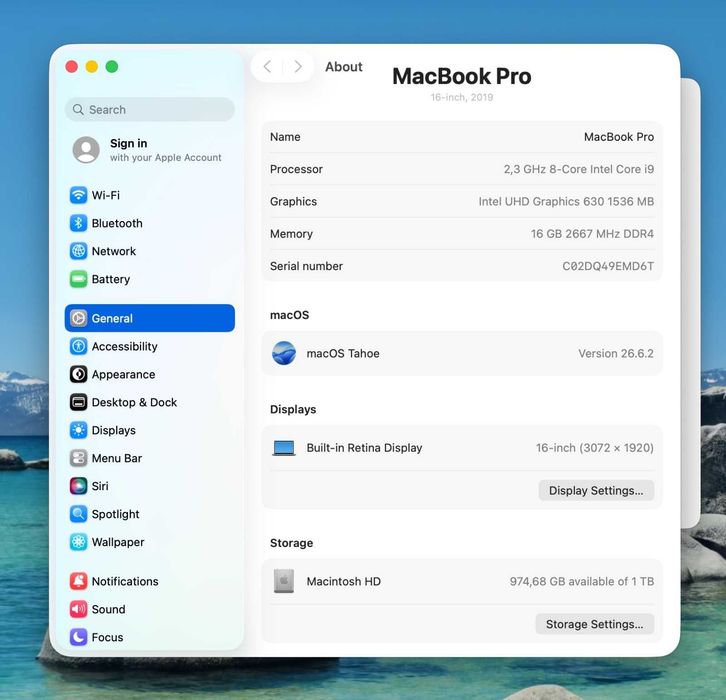Click the Apple Account avatar icon
The height and width of the screenshot is (700, 726).
(86, 150)
